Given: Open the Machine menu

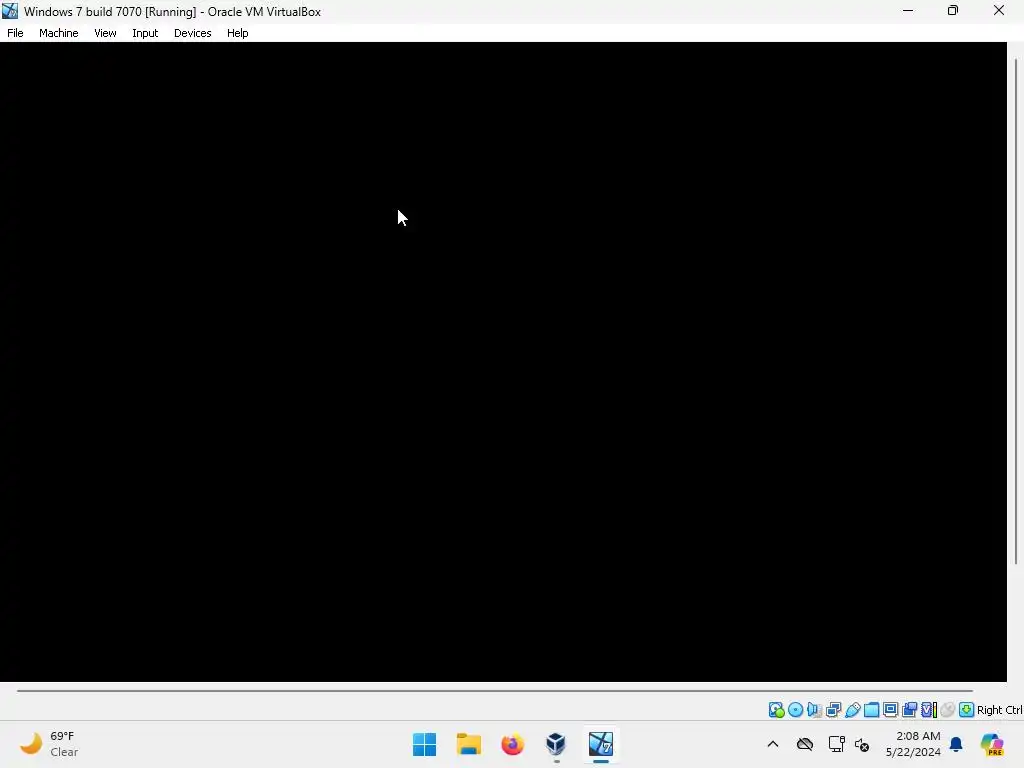Looking at the screenshot, I should [58, 33].
